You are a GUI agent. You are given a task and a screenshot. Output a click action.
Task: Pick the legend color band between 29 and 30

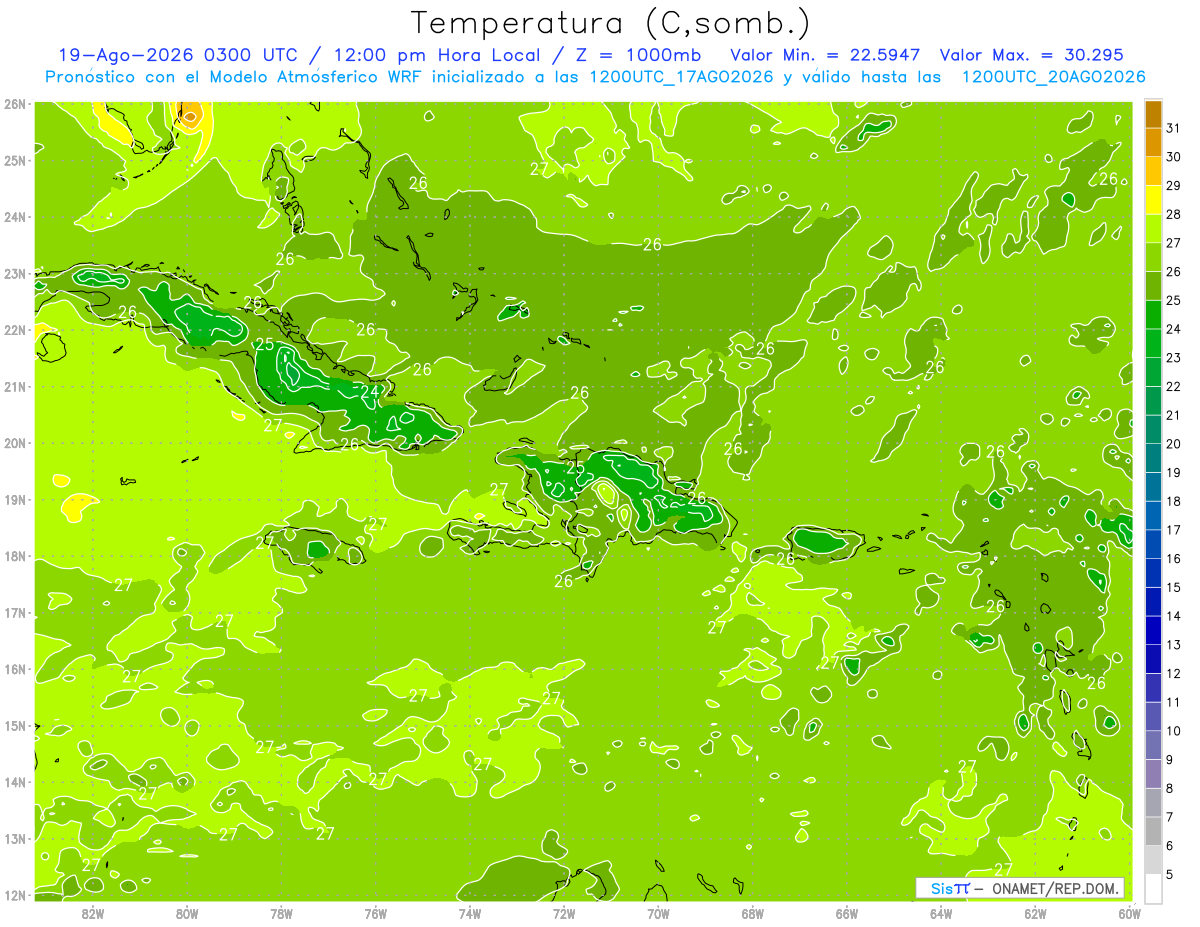point(1154,171)
